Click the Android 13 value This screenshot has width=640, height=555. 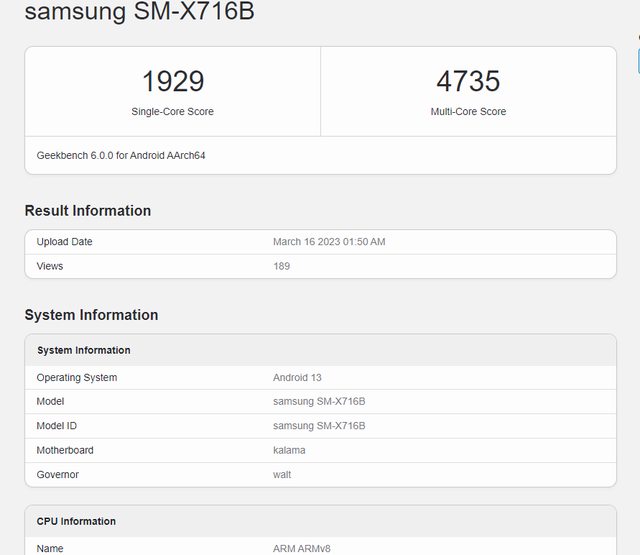[x=297, y=378]
